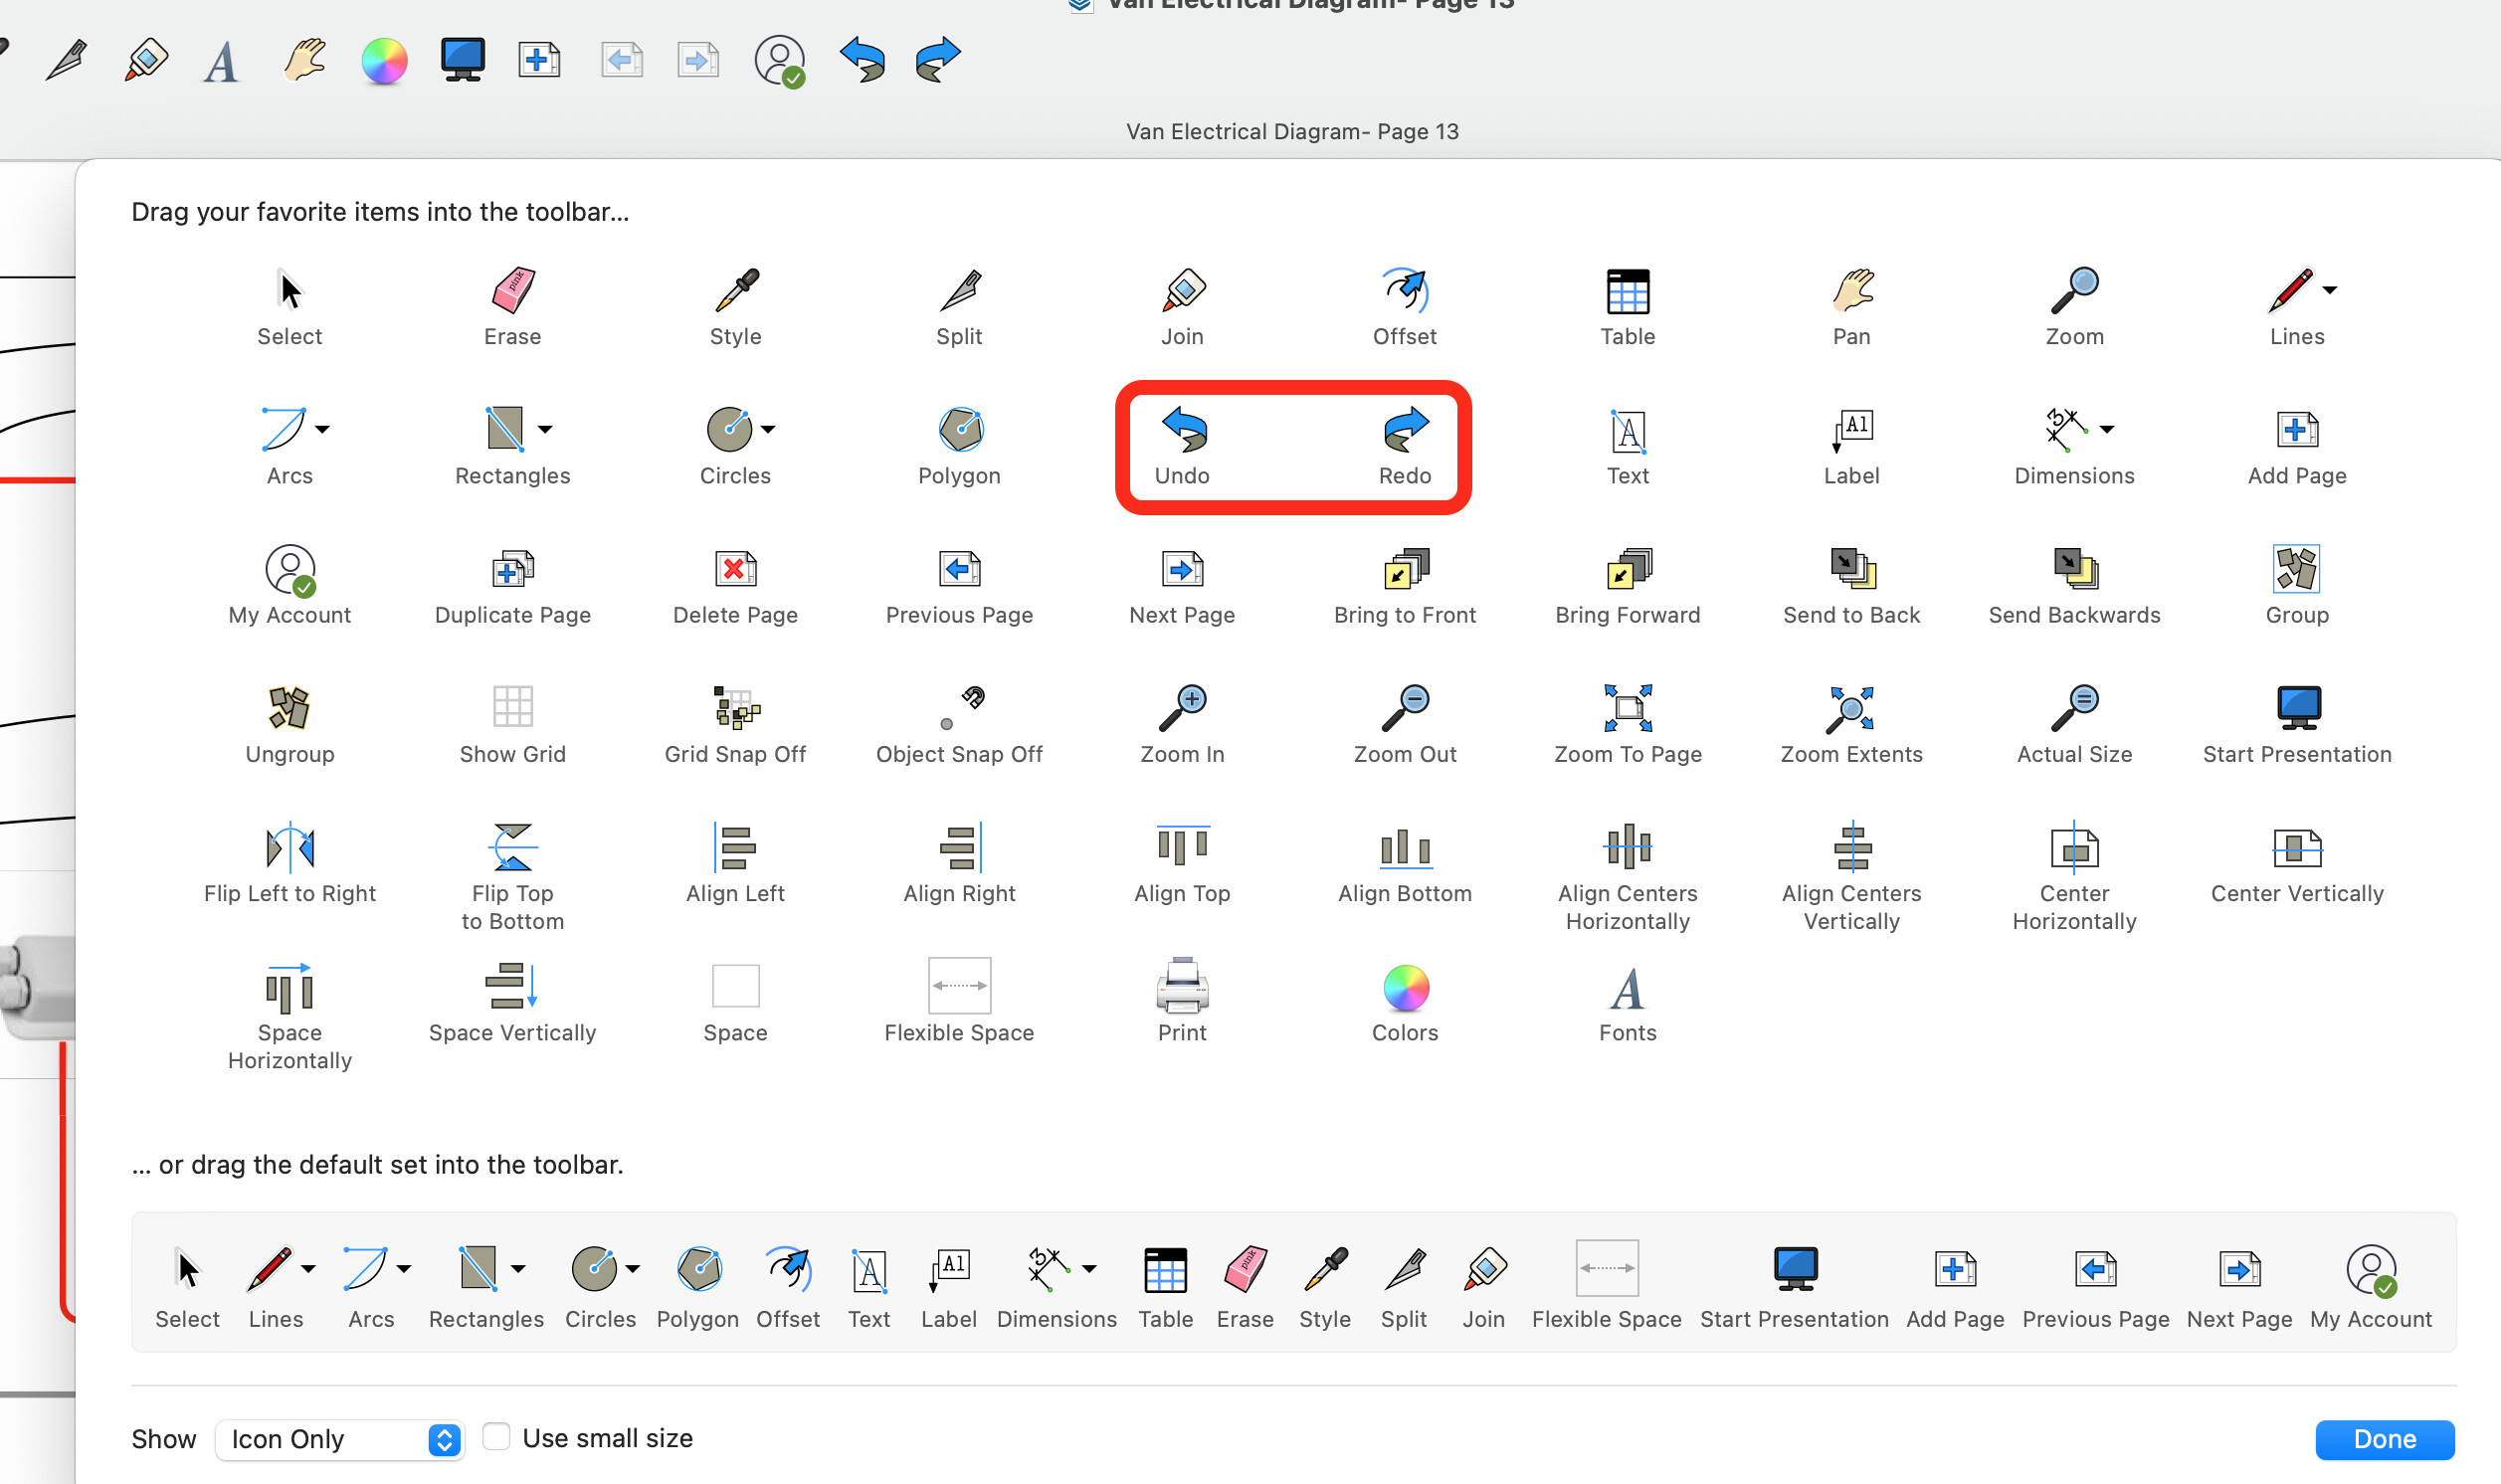Select the Offset tool in the palette
The height and width of the screenshot is (1484, 2501).
pyautogui.click(x=1405, y=306)
